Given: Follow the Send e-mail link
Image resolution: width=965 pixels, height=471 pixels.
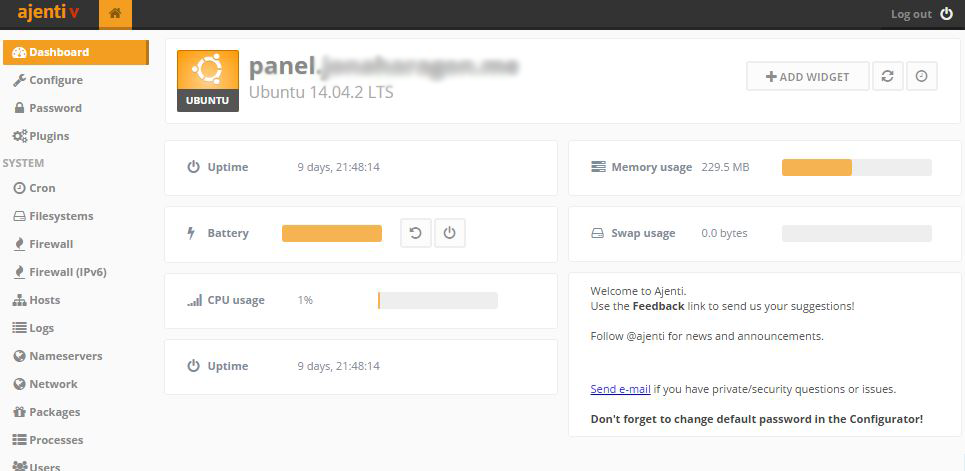Looking at the screenshot, I should pyautogui.click(x=620, y=389).
